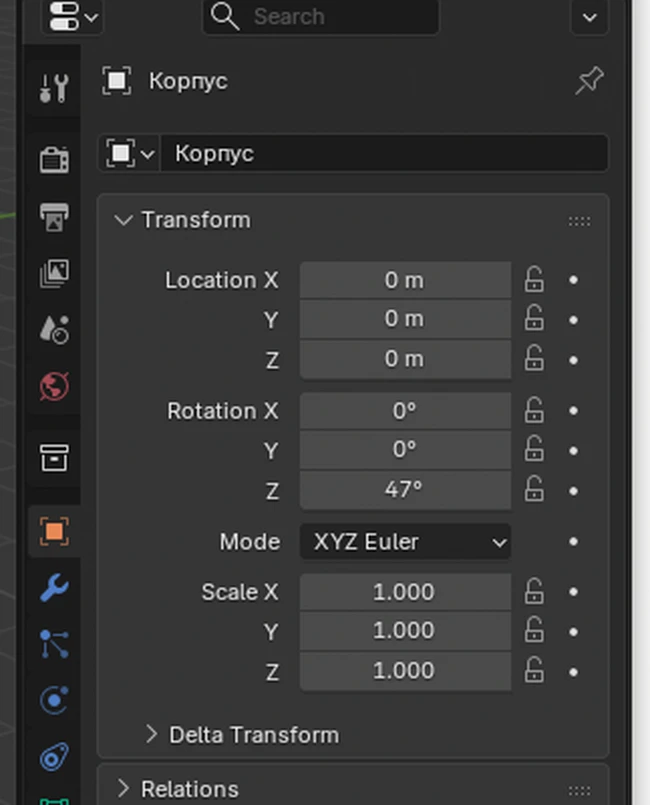Animate Scale Y via its keyframe dot

click(573, 631)
